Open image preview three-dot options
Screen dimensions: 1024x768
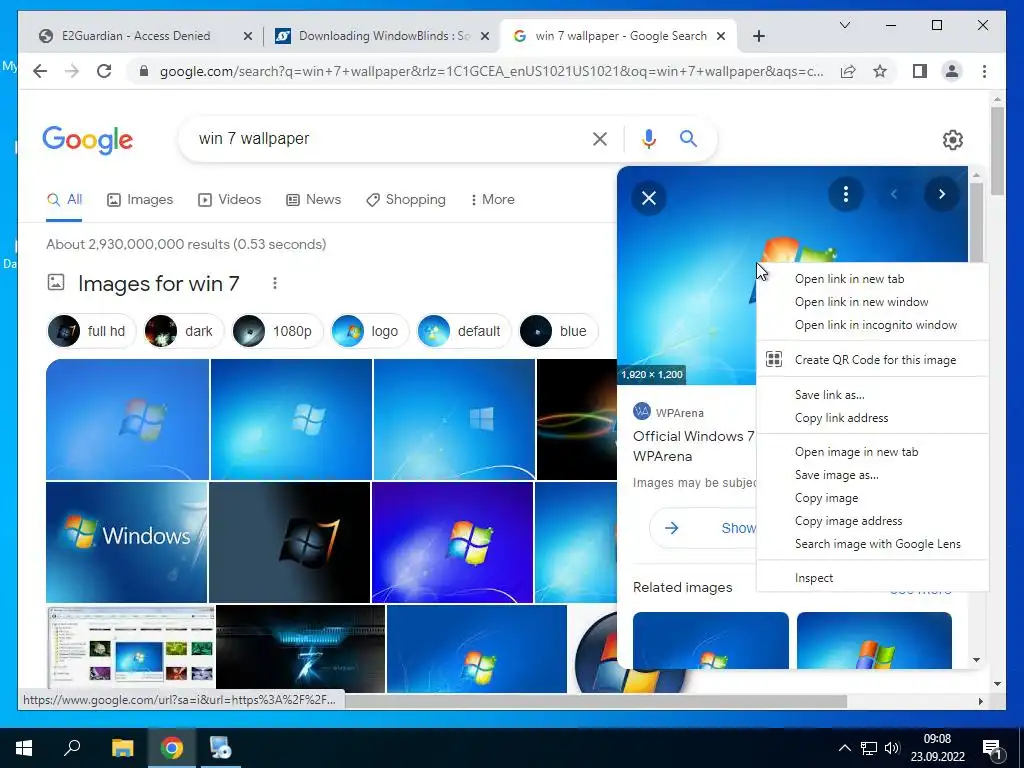[x=846, y=194]
